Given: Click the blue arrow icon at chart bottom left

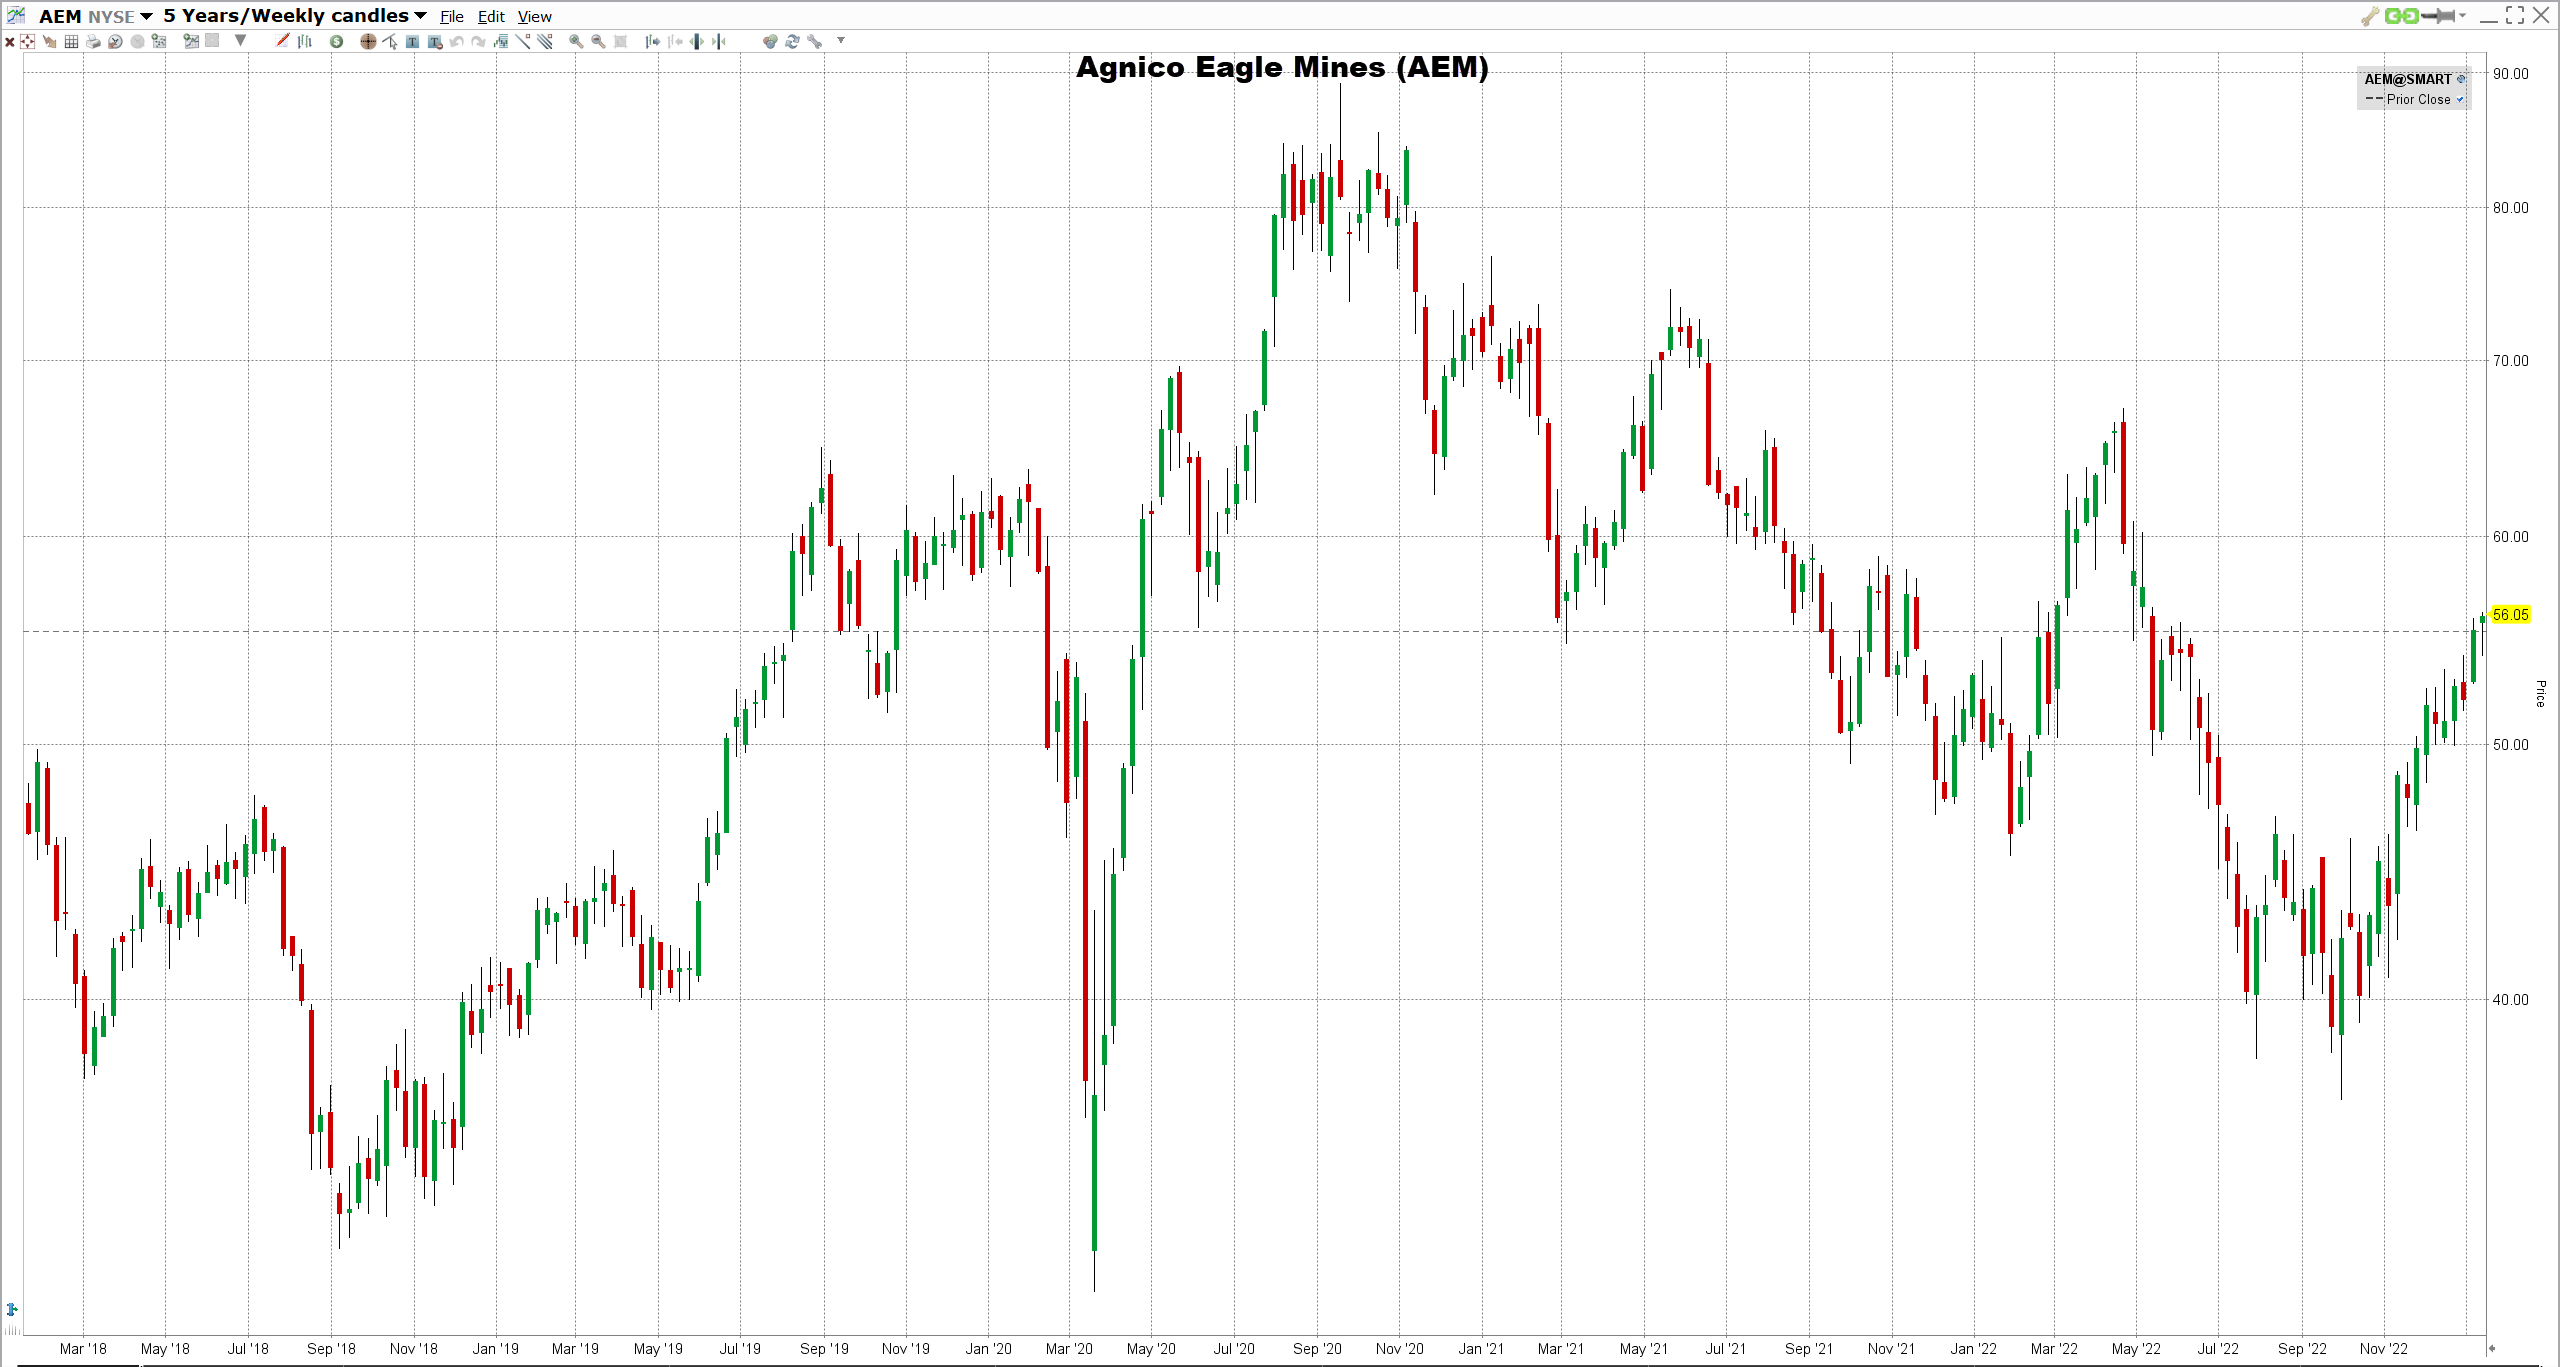Looking at the screenshot, I should coord(12,1309).
